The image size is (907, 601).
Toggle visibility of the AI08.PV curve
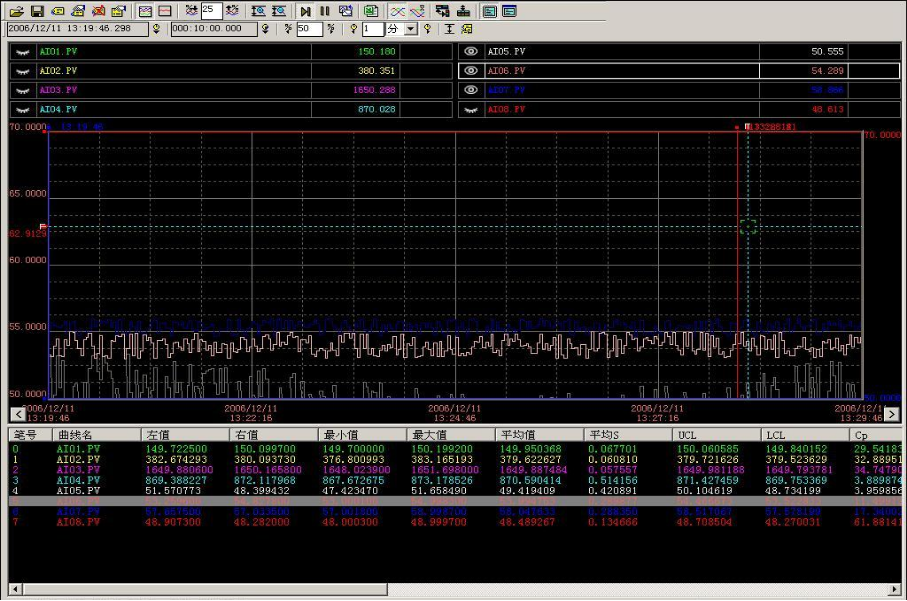(x=470, y=109)
